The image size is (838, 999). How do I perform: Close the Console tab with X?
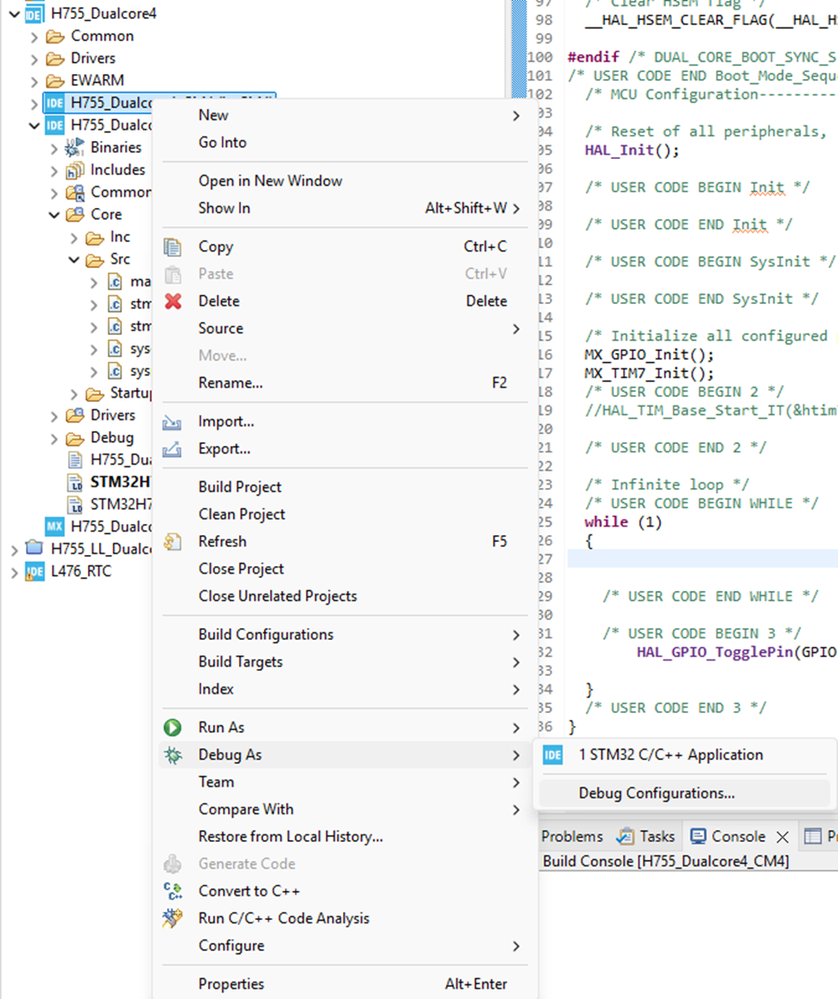tap(783, 837)
